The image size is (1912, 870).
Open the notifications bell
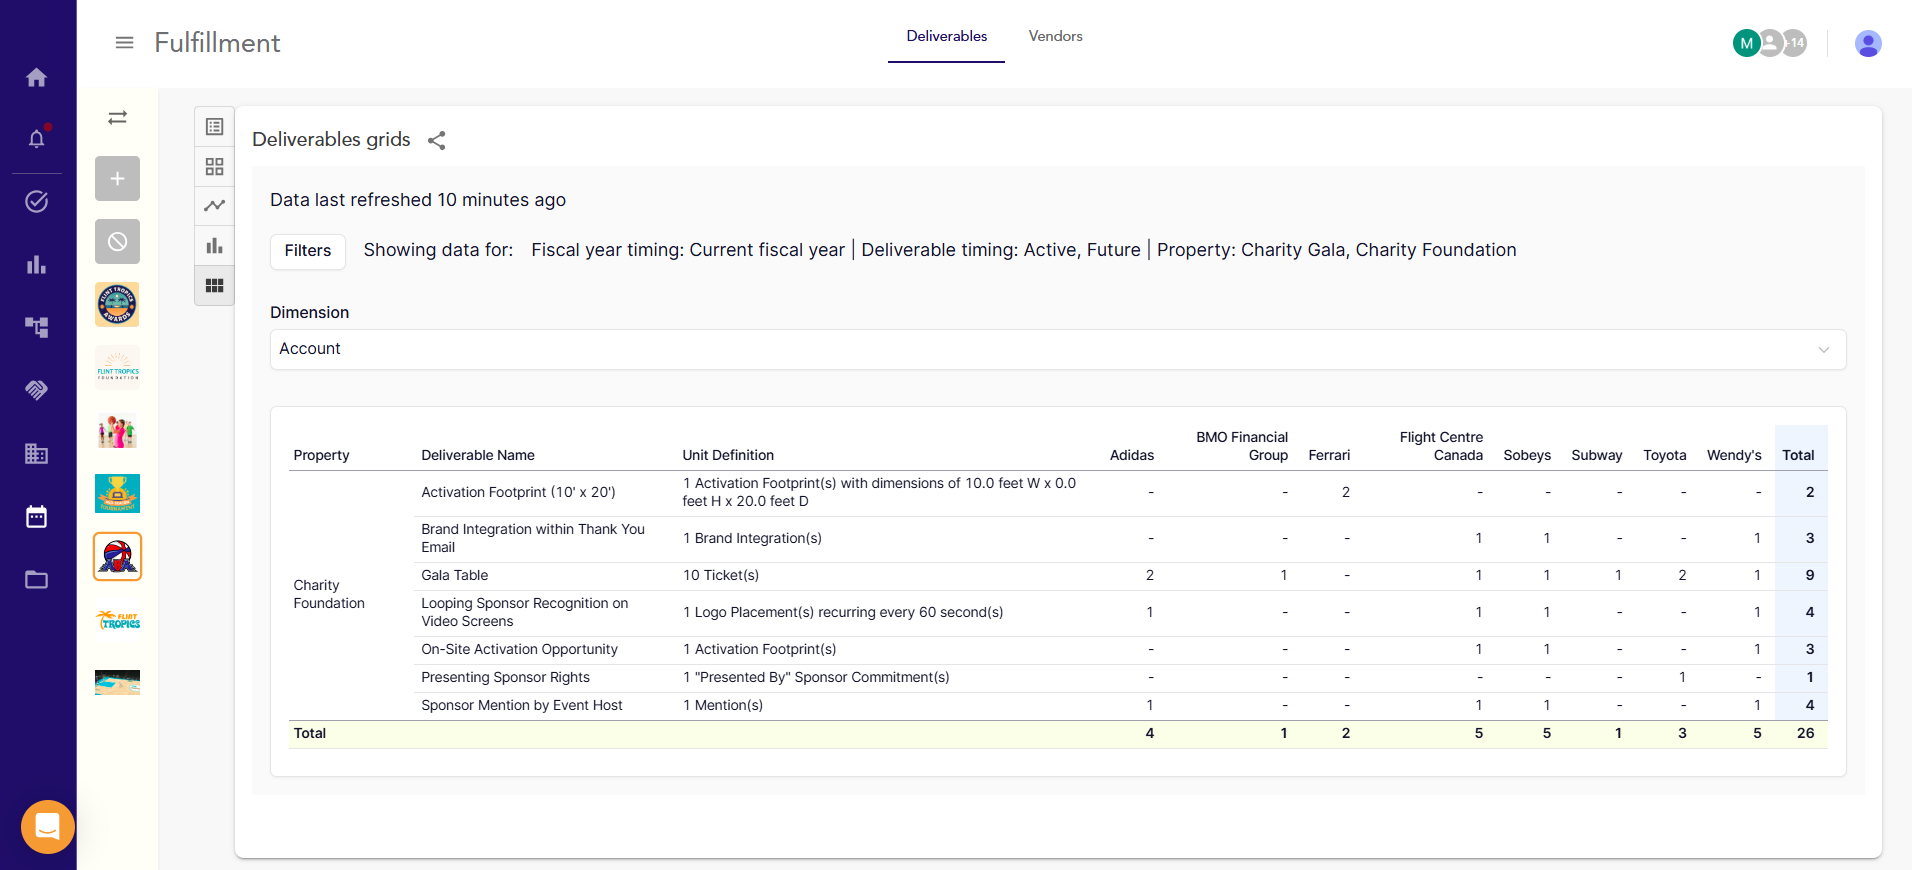(37, 138)
